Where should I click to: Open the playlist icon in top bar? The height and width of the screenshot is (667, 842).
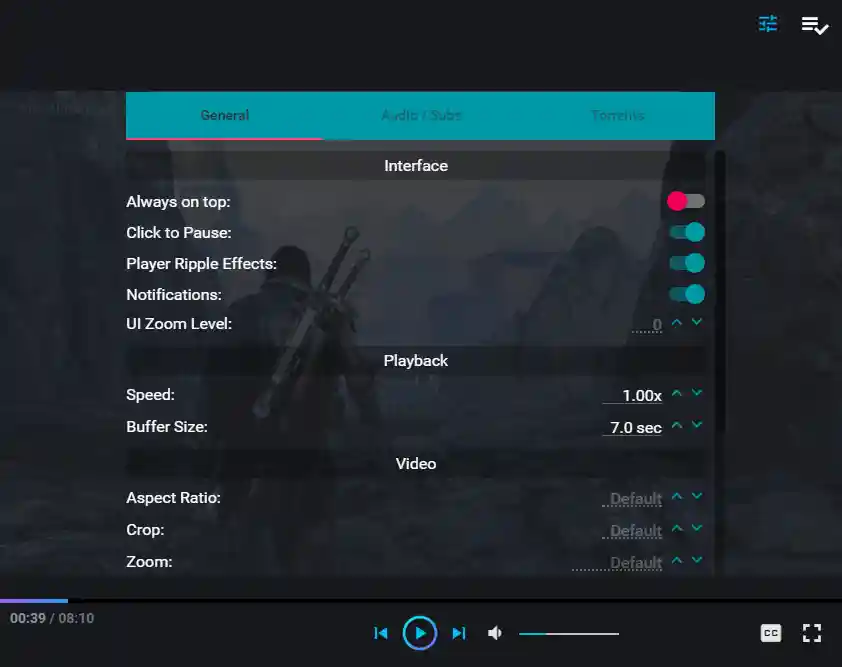(x=815, y=25)
